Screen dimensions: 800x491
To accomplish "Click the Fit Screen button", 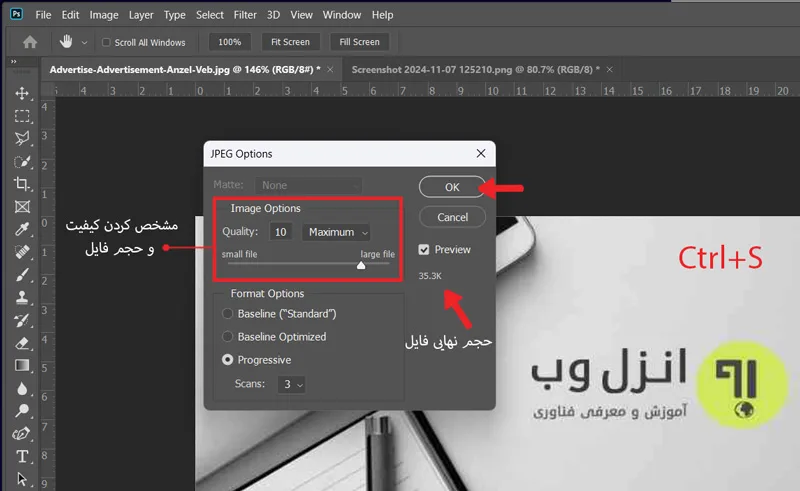I will (x=290, y=42).
